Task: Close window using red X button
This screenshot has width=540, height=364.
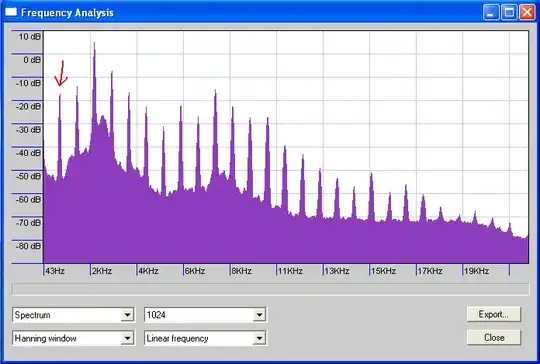Action: click(x=527, y=13)
